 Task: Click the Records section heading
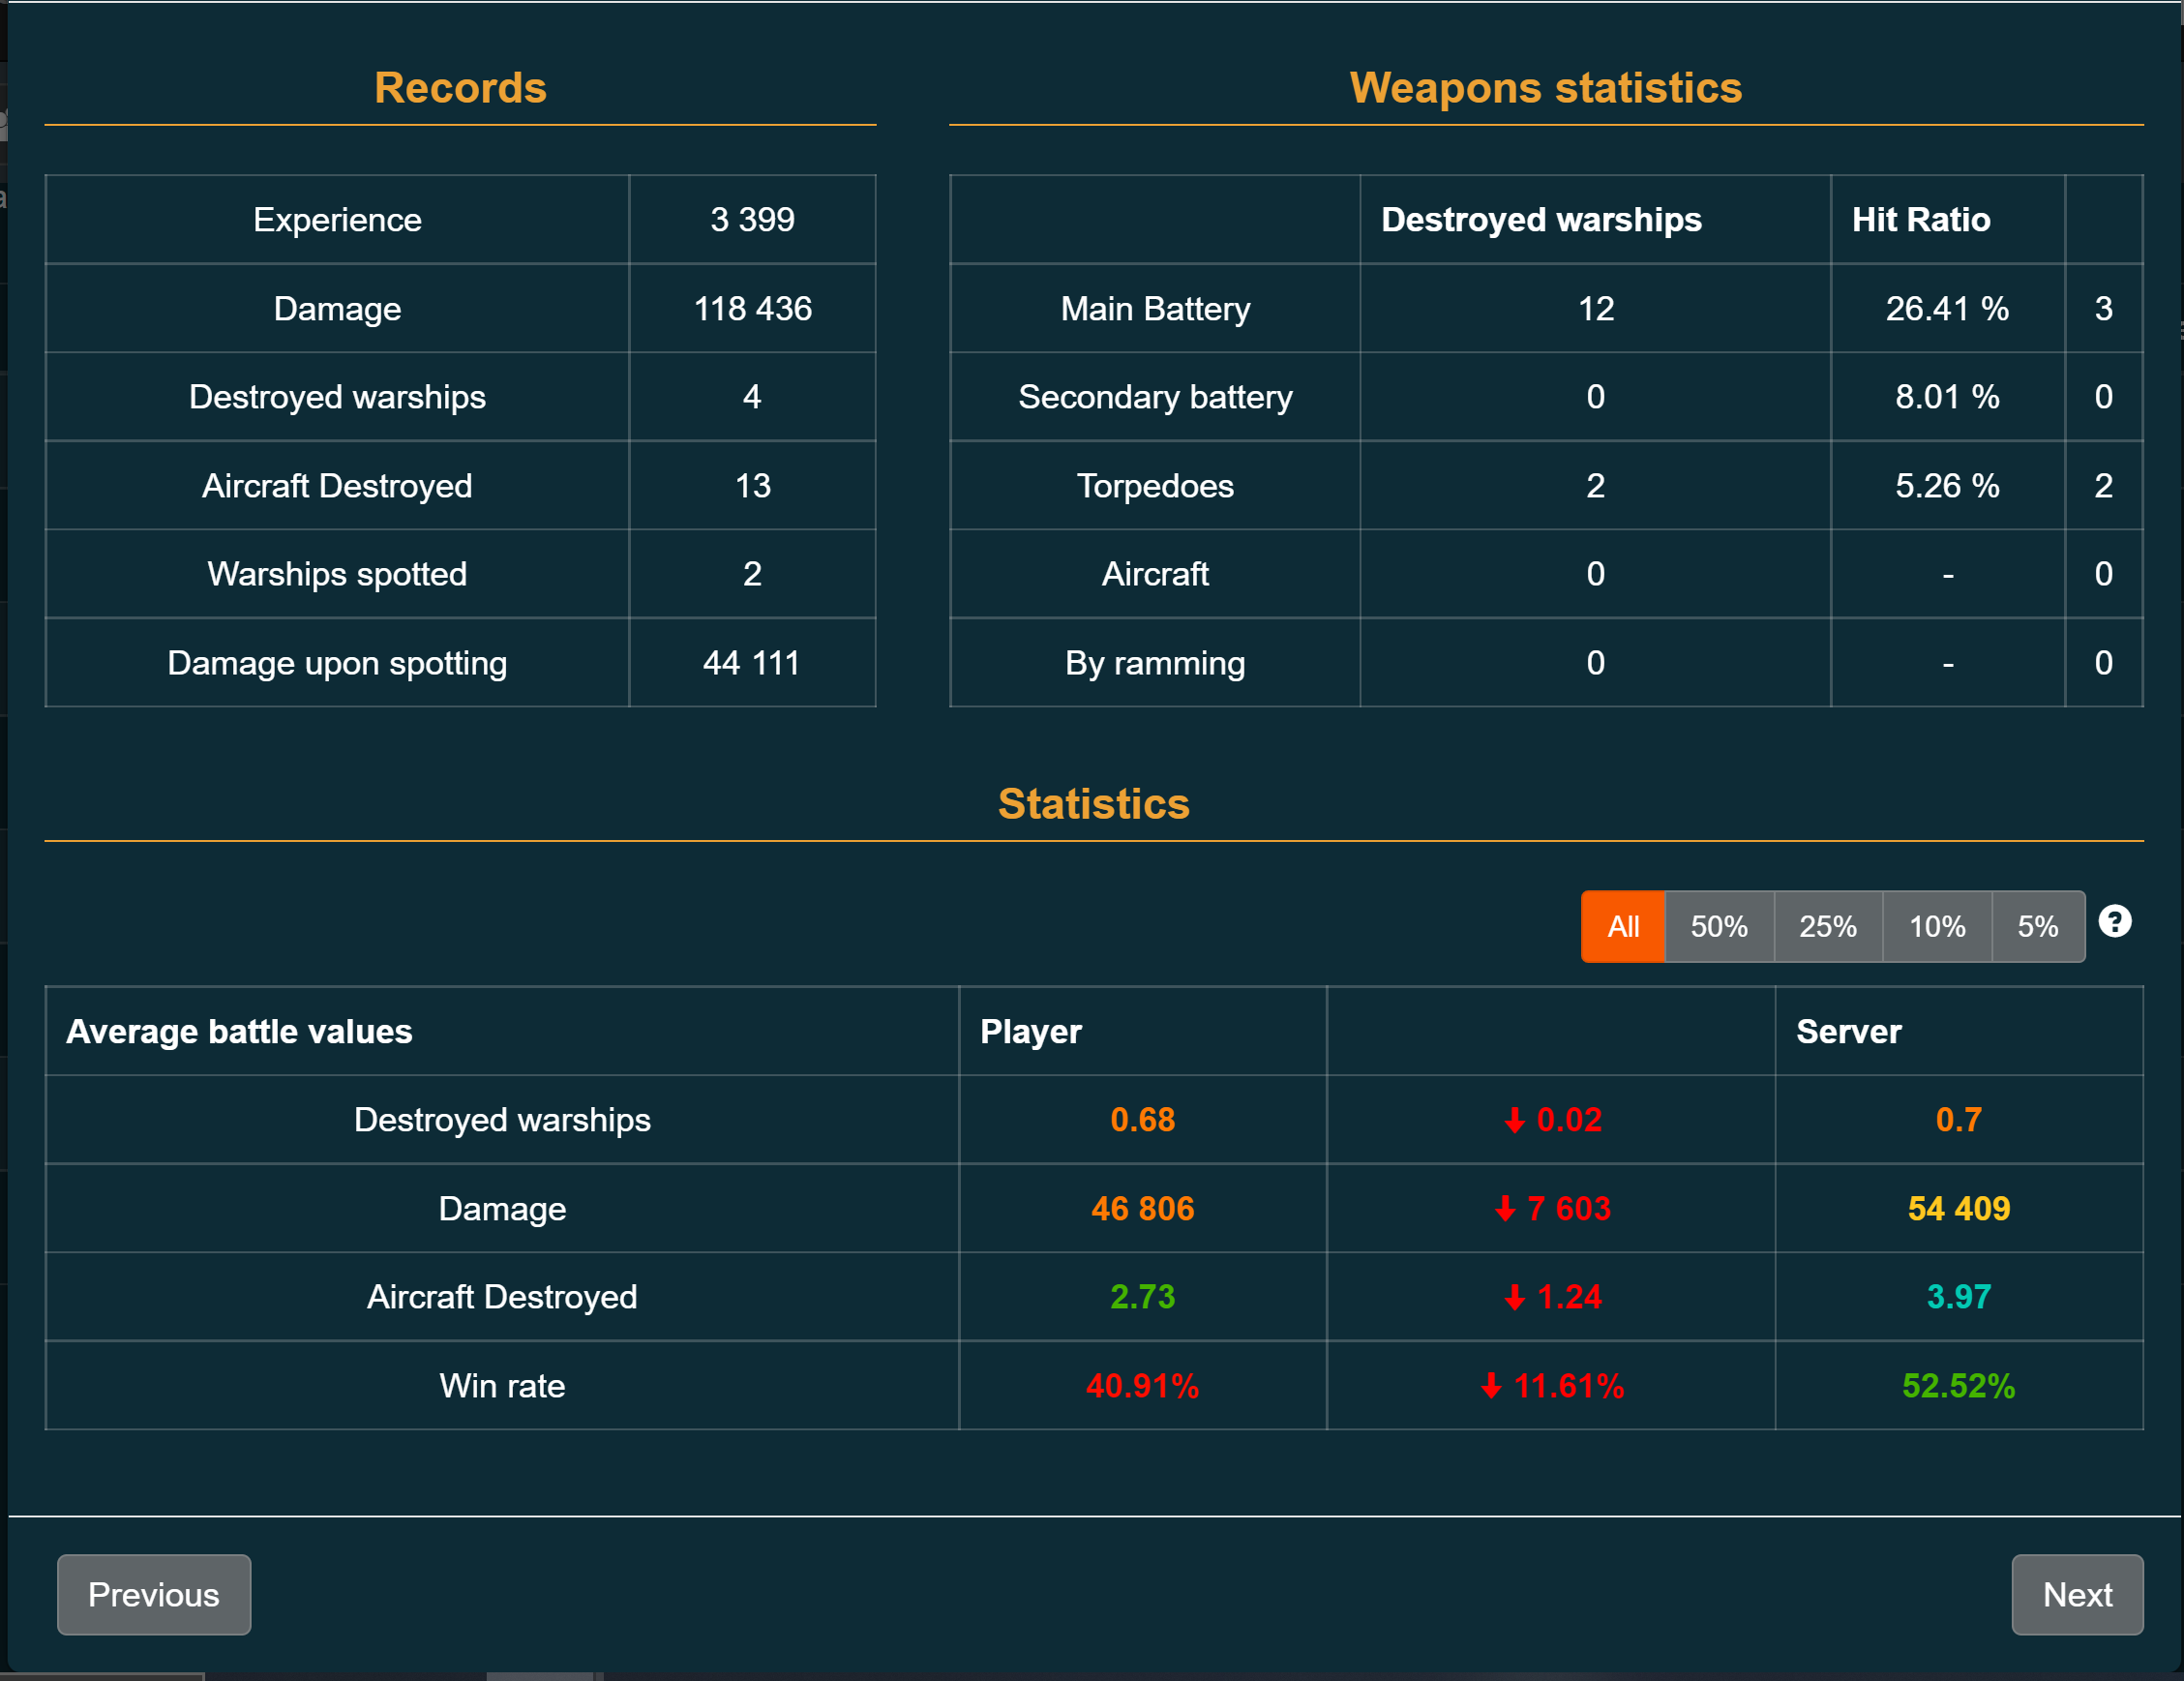(460, 88)
